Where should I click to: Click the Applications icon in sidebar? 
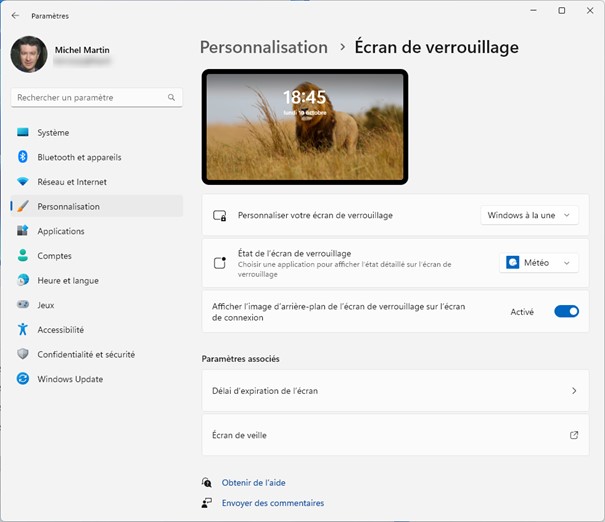pyautogui.click(x=23, y=231)
